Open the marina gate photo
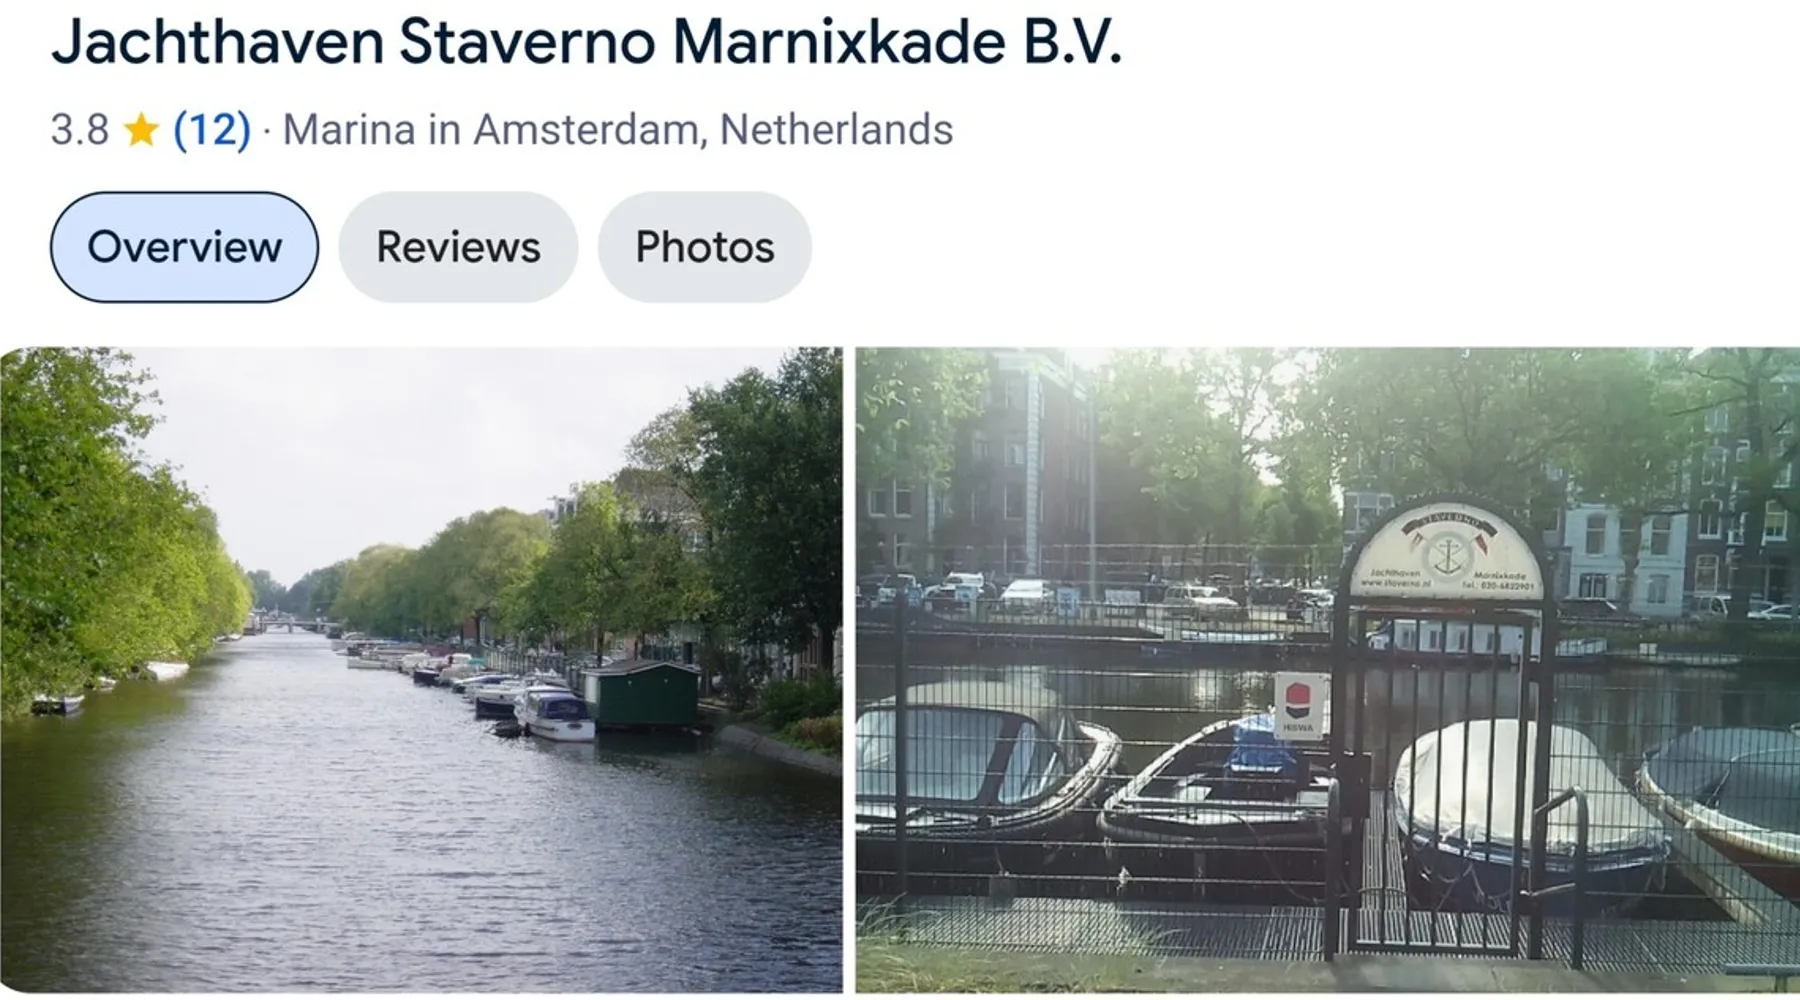The image size is (1800, 1000). click(1328, 670)
